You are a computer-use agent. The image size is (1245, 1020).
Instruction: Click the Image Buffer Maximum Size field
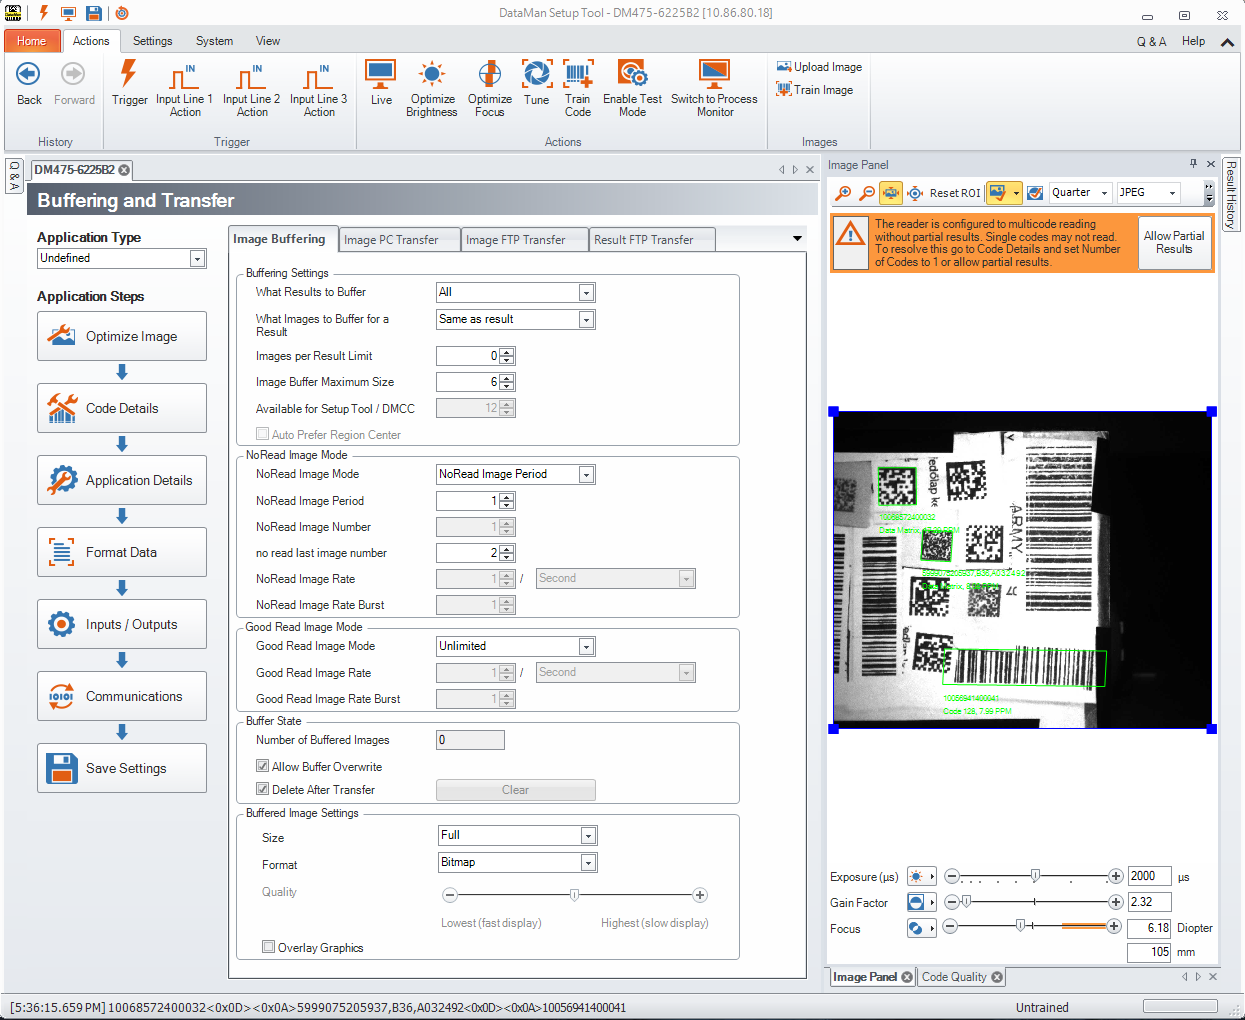click(x=468, y=382)
